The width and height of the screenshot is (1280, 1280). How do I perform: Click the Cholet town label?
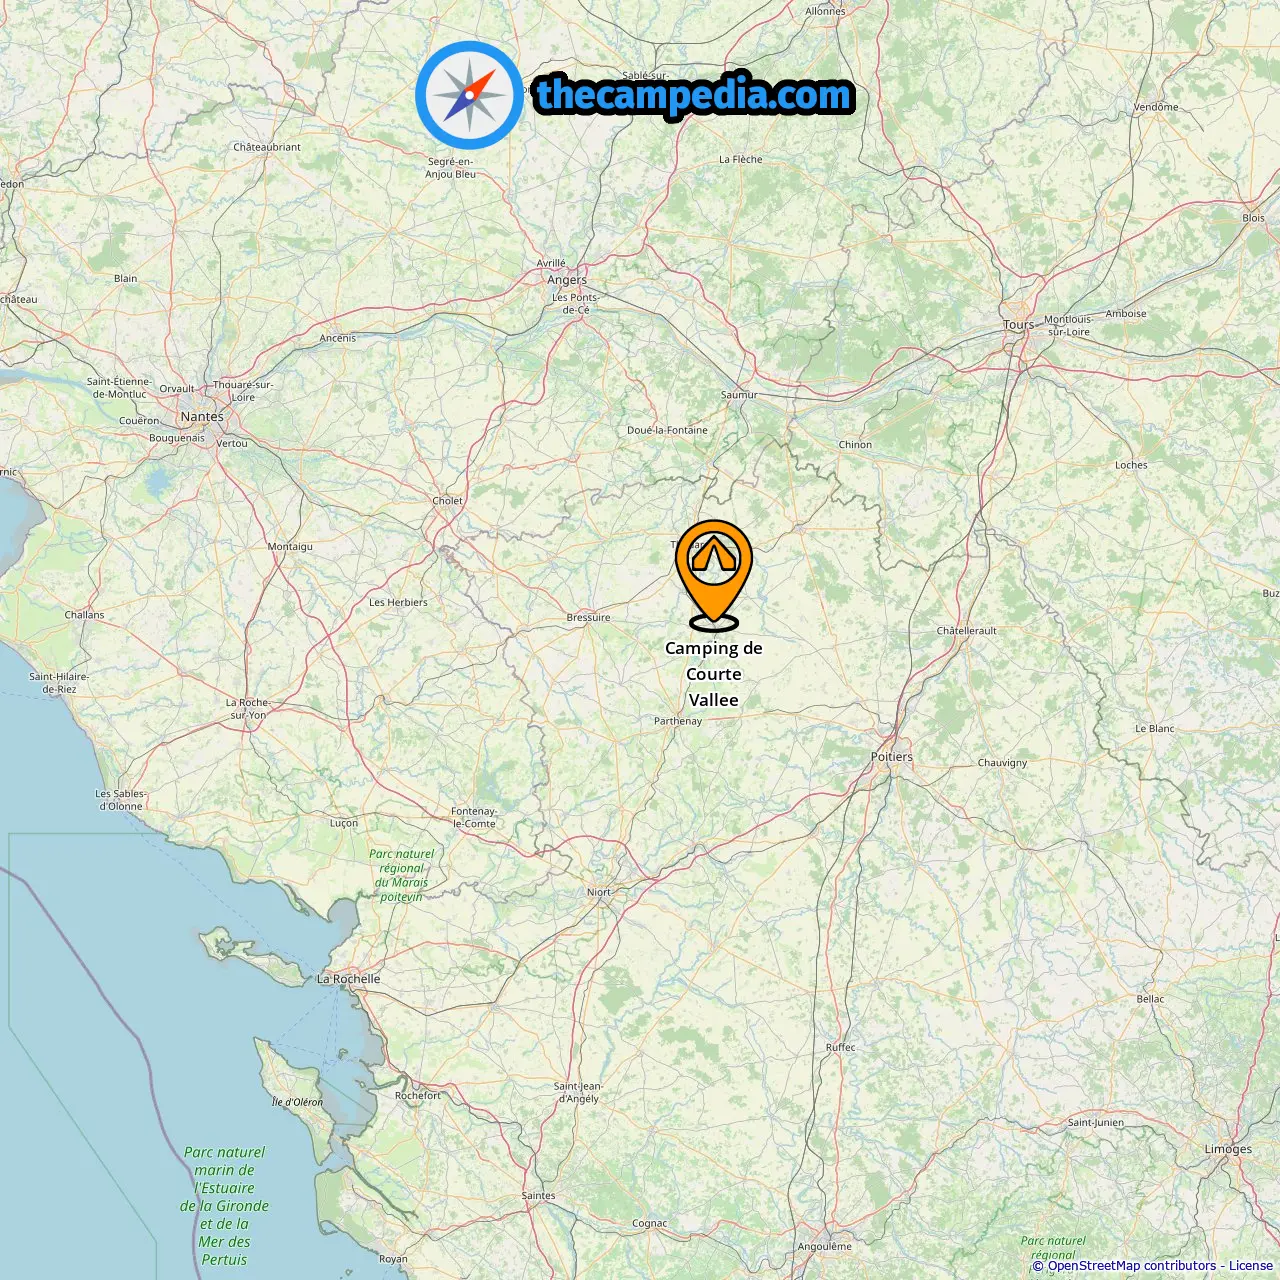[x=448, y=501]
